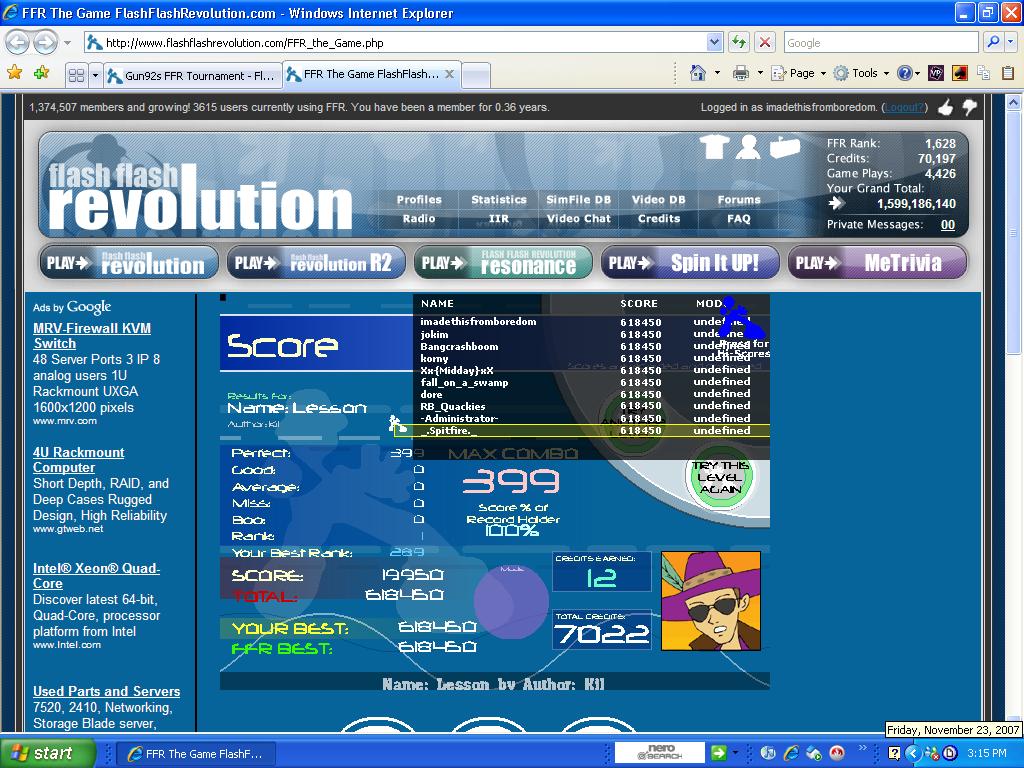
Task: Click the IE Home toolbar icon
Action: tap(697, 73)
